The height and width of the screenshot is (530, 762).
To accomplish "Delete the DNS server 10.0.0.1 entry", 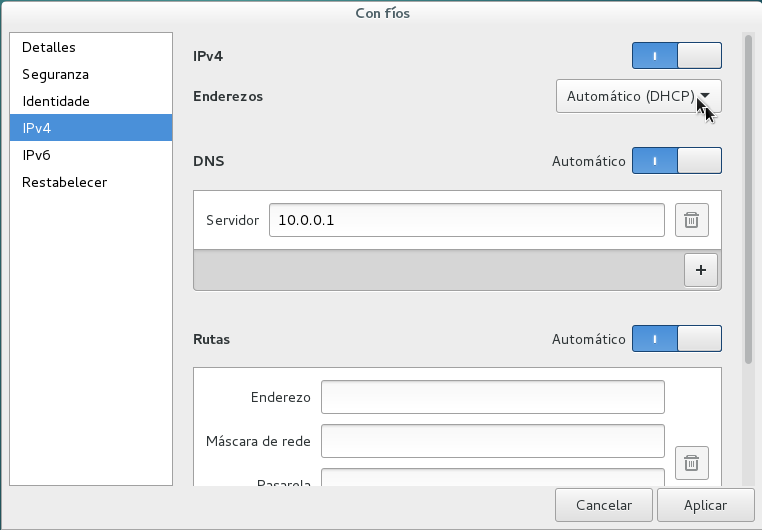I will 692,220.
